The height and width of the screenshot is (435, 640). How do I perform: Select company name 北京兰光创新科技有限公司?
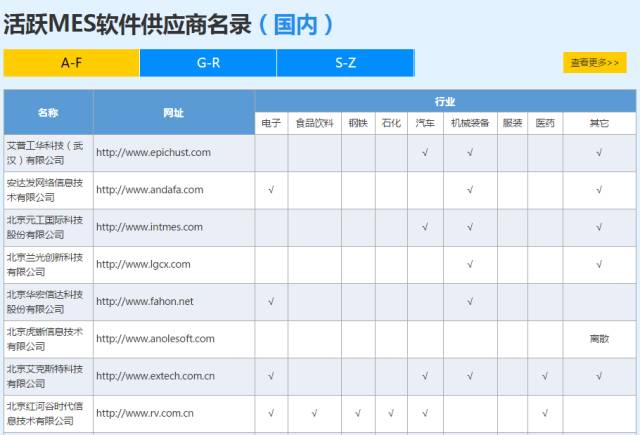pos(48,264)
